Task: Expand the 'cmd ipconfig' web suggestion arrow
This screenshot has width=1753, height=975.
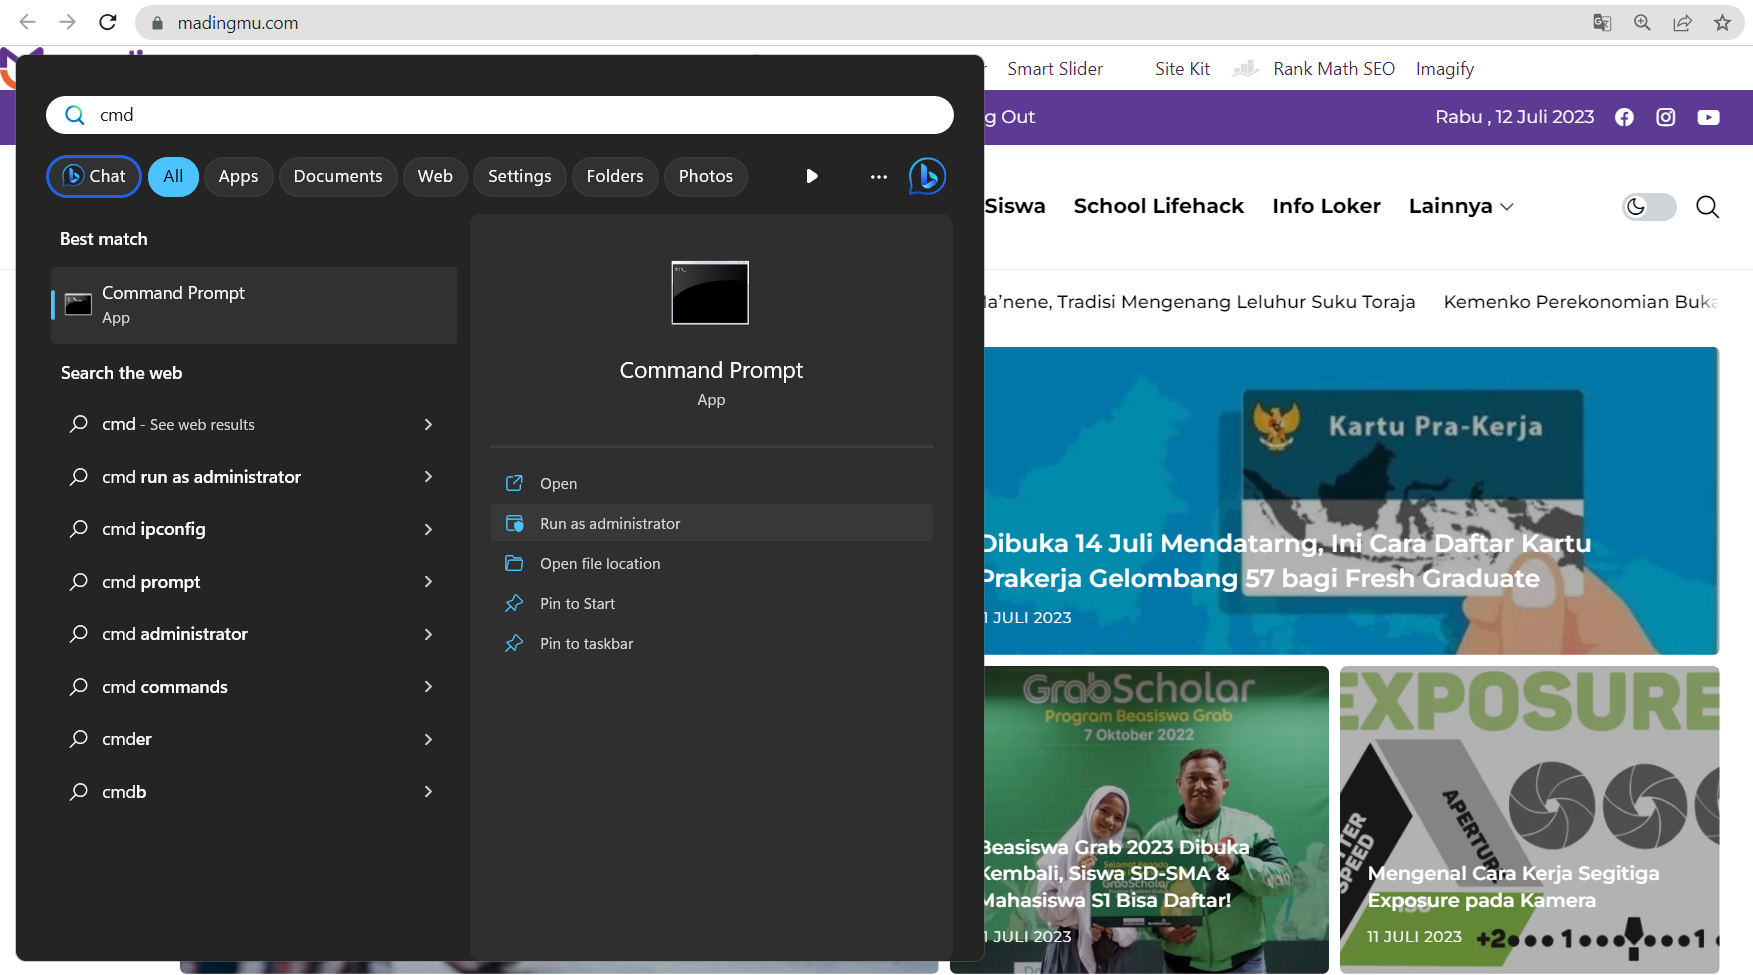Action: [428, 530]
